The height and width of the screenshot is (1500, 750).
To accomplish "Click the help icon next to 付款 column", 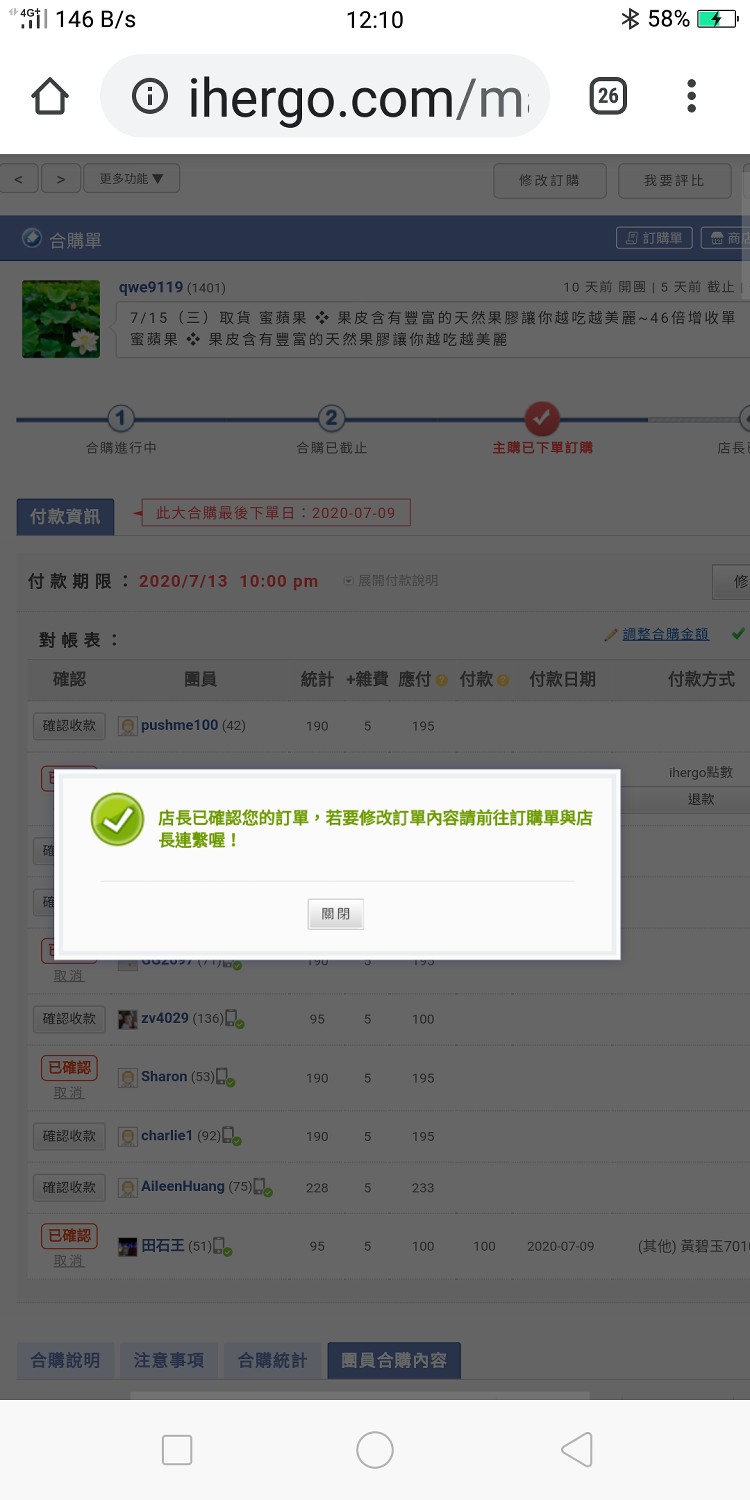I will point(503,681).
